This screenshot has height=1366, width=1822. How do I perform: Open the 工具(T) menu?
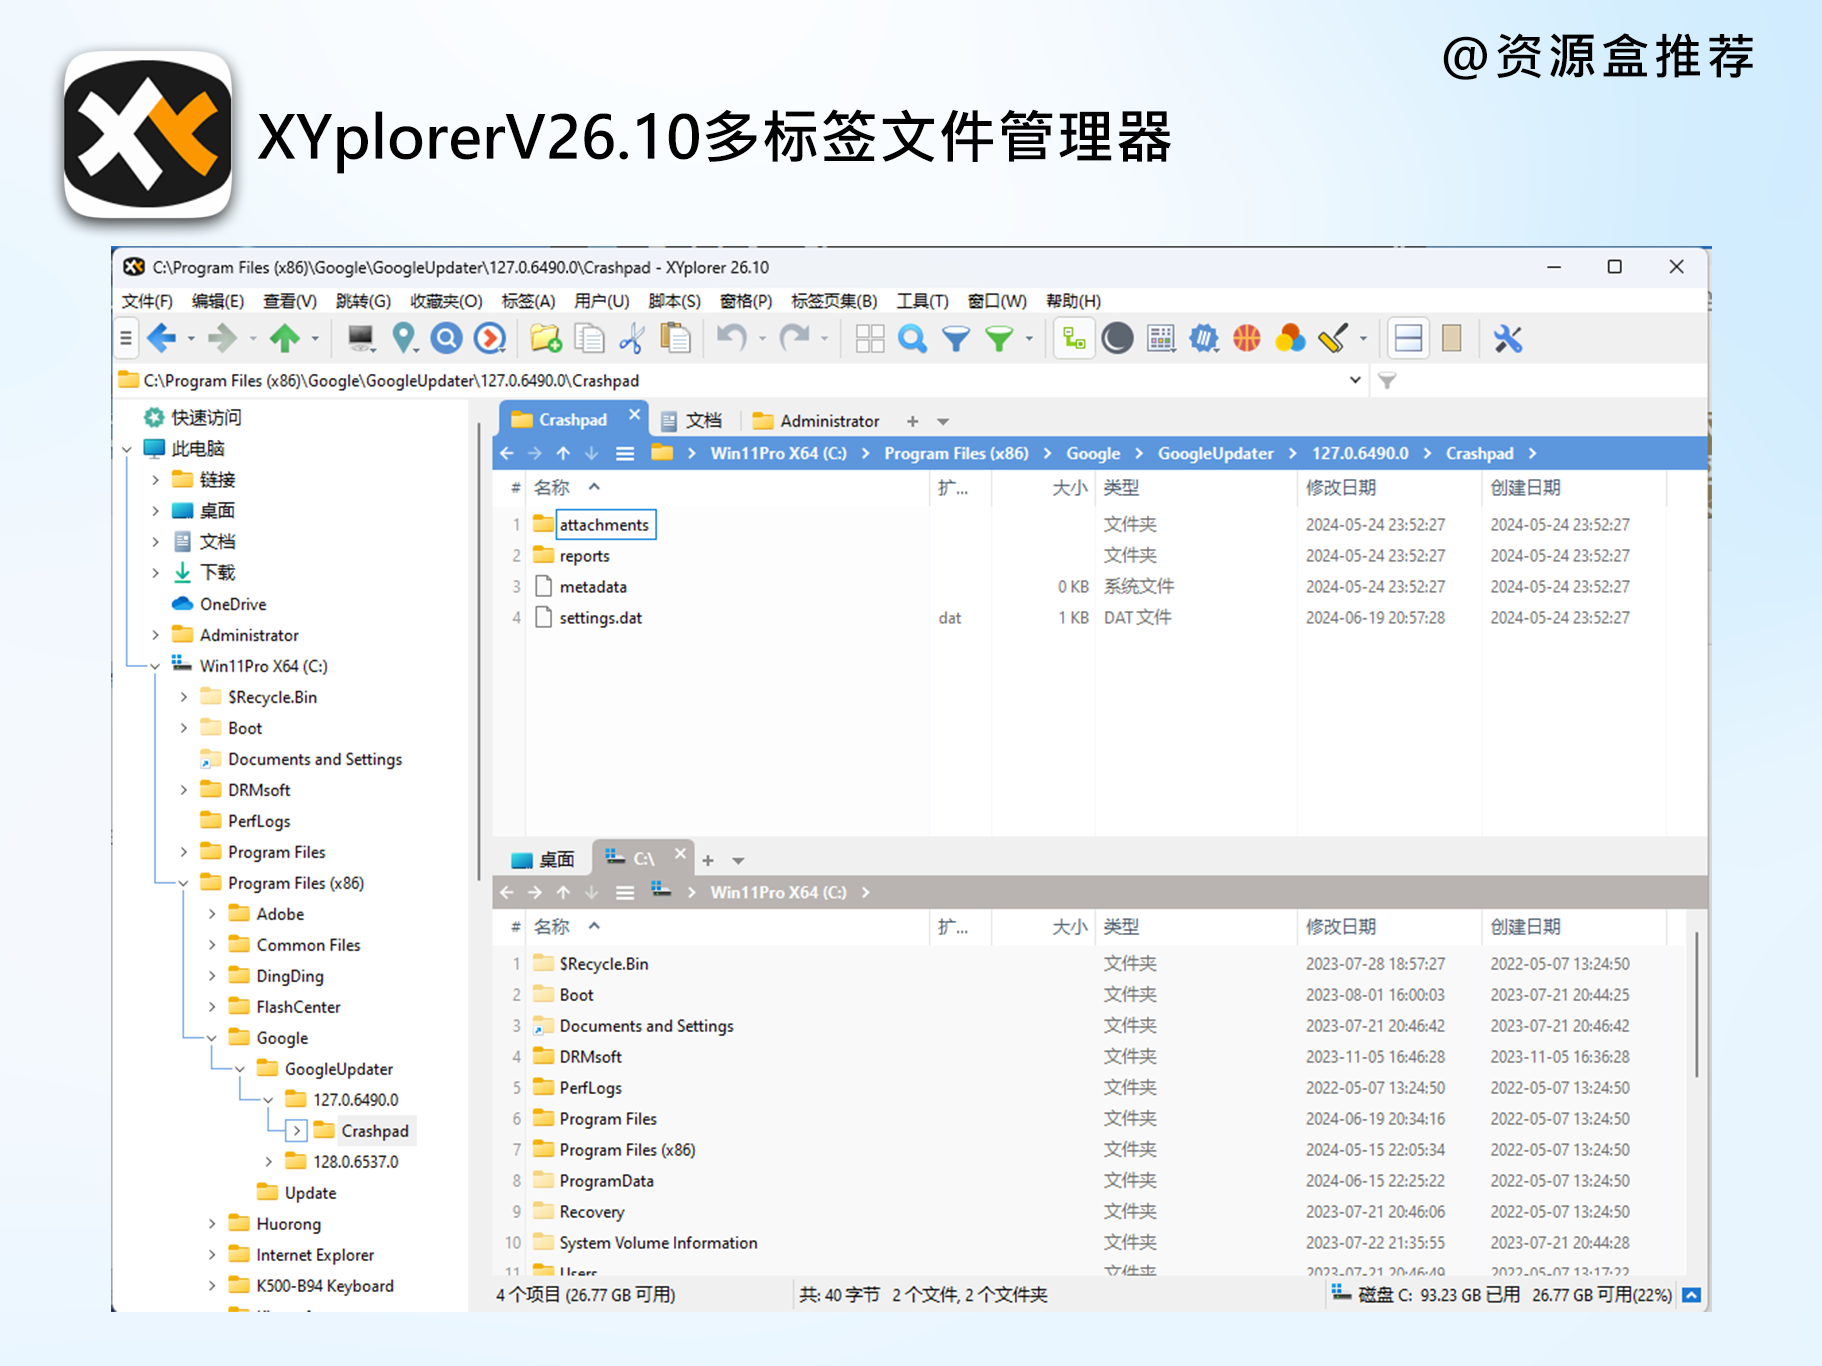[x=922, y=301]
